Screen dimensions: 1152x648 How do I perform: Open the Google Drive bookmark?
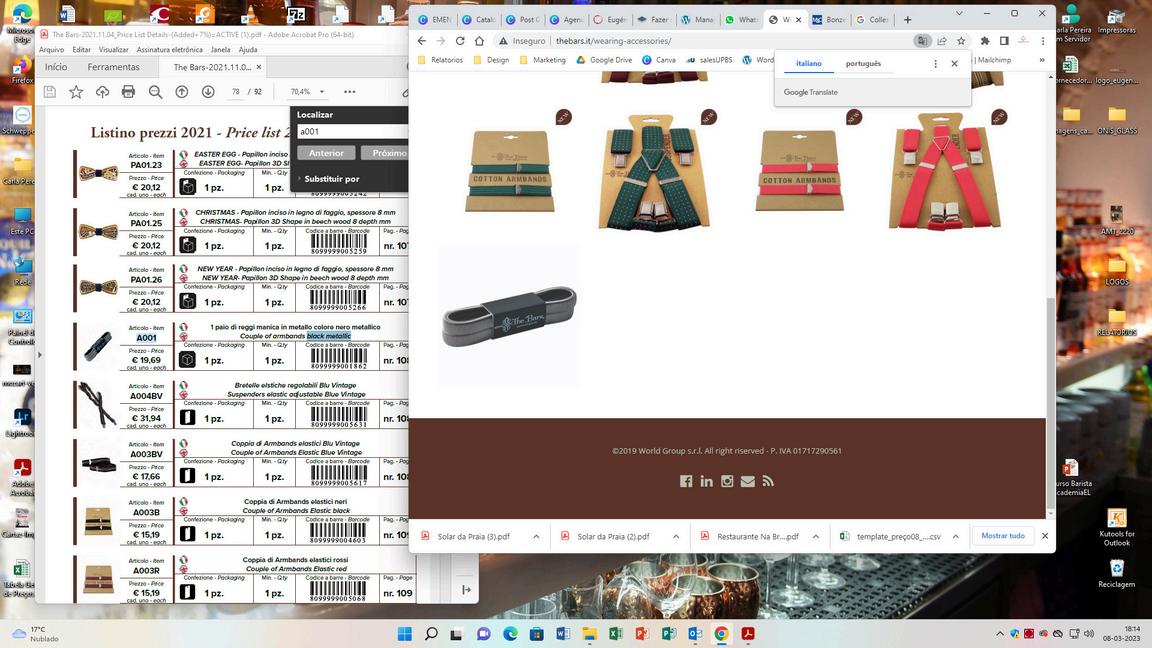click(x=604, y=60)
